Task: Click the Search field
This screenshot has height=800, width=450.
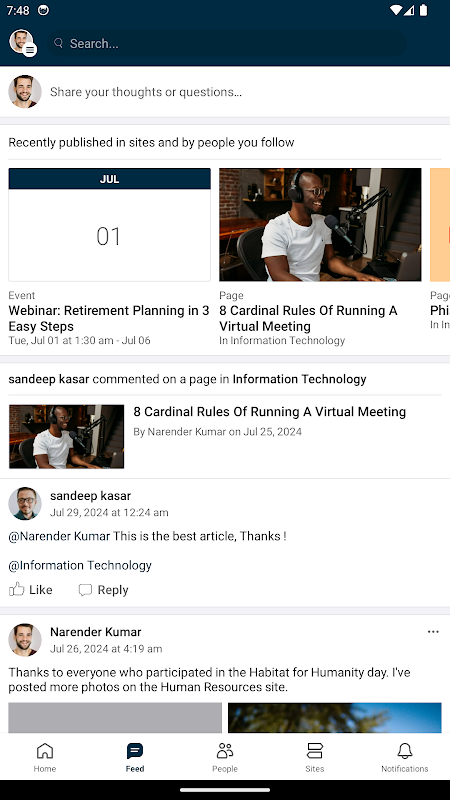Action: click(x=227, y=43)
